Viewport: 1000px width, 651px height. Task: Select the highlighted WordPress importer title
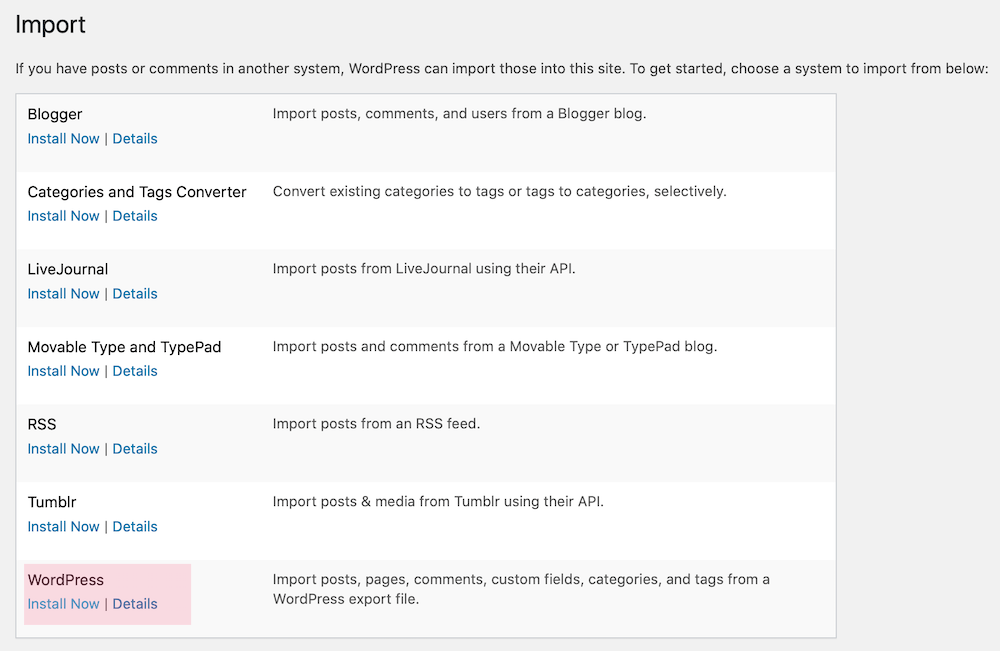(x=66, y=580)
